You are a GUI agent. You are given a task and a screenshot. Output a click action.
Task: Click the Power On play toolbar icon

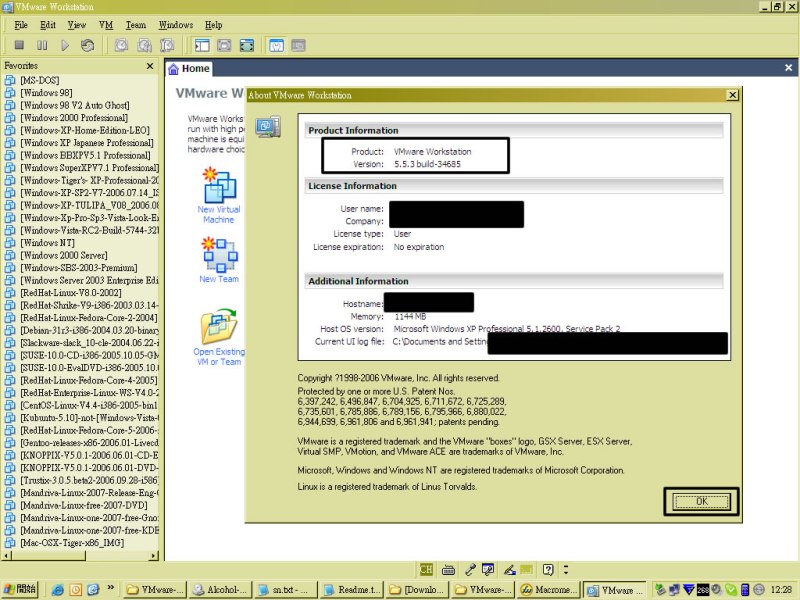pos(65,45)
